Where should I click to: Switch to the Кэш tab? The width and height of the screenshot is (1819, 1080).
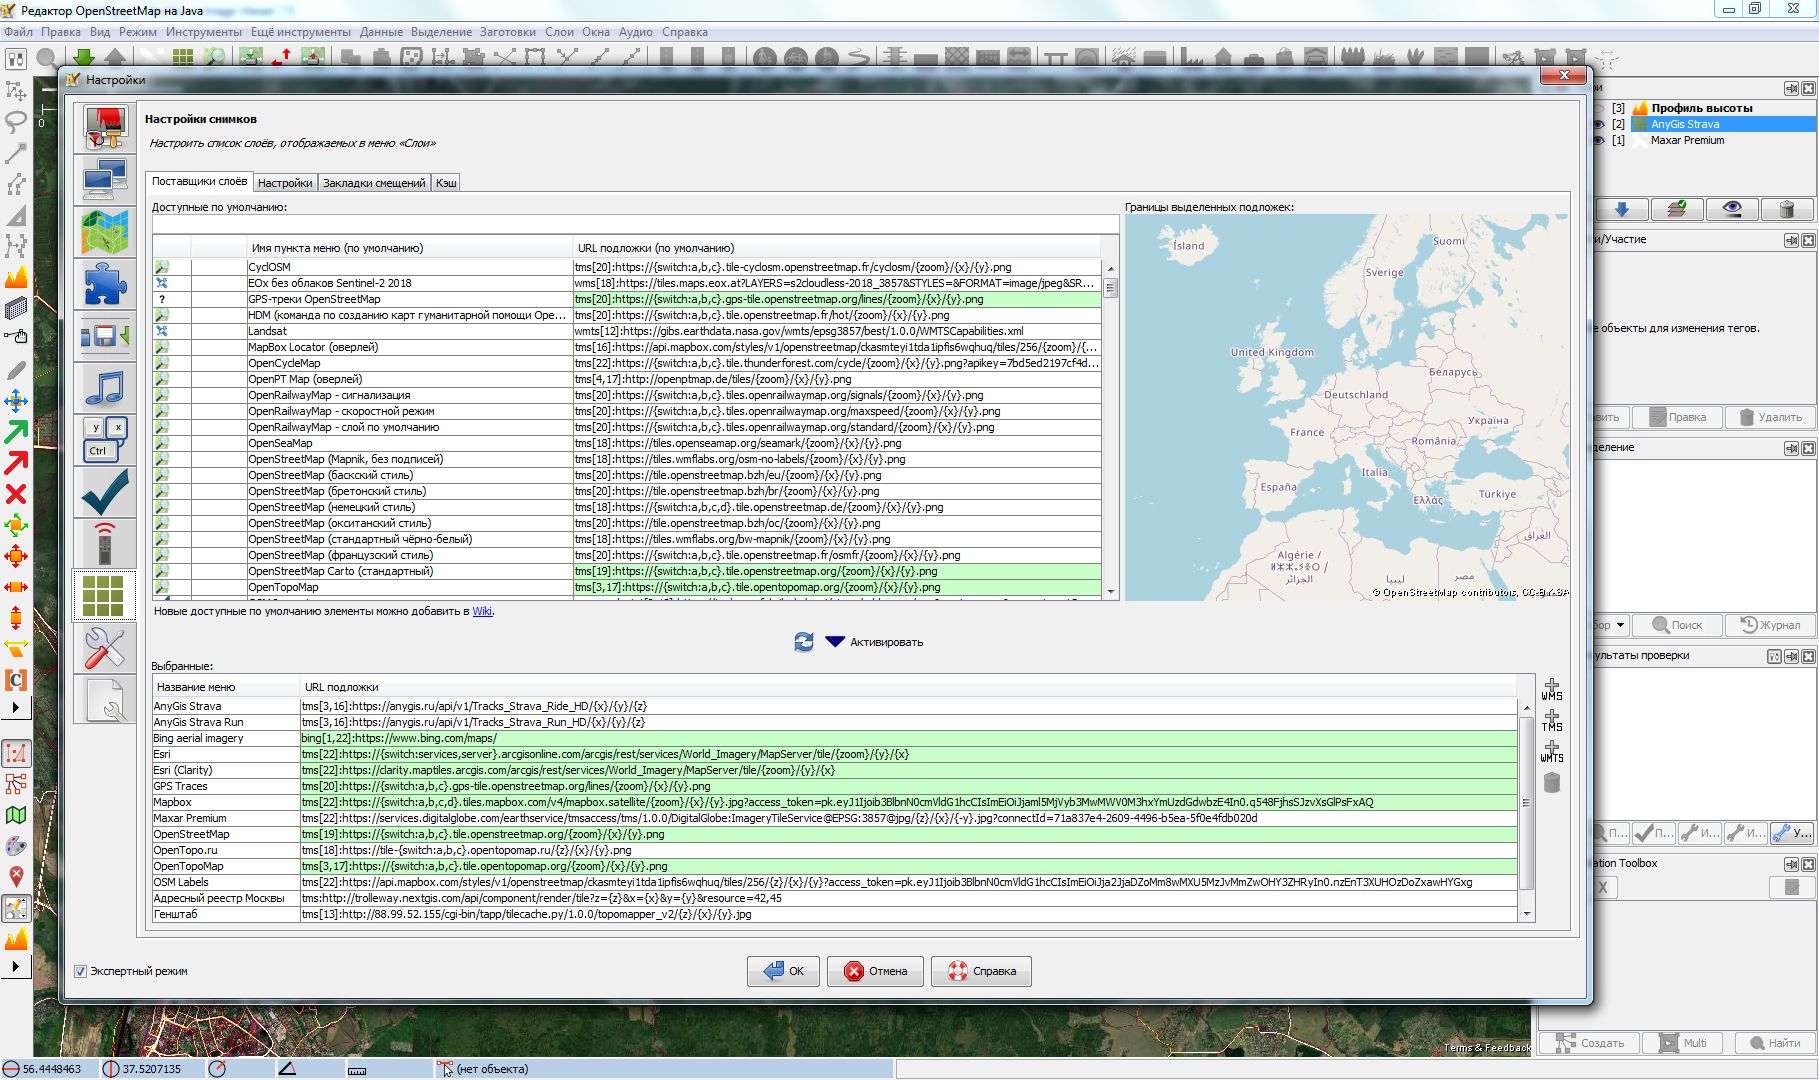click(x=446, y=183)
